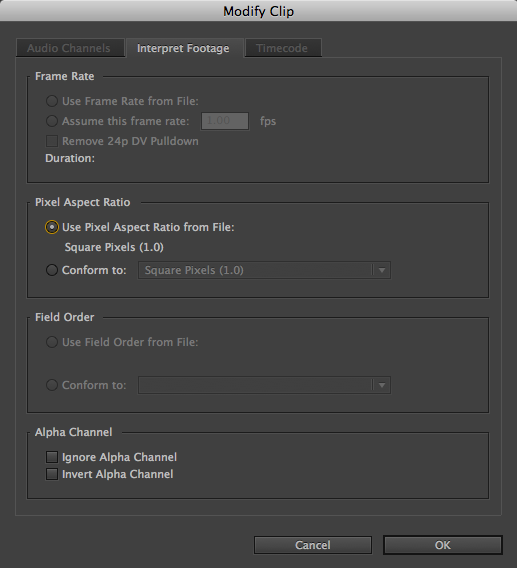
Task: Enable Ignore Alpha Channel checkbox
Action: 52,457
